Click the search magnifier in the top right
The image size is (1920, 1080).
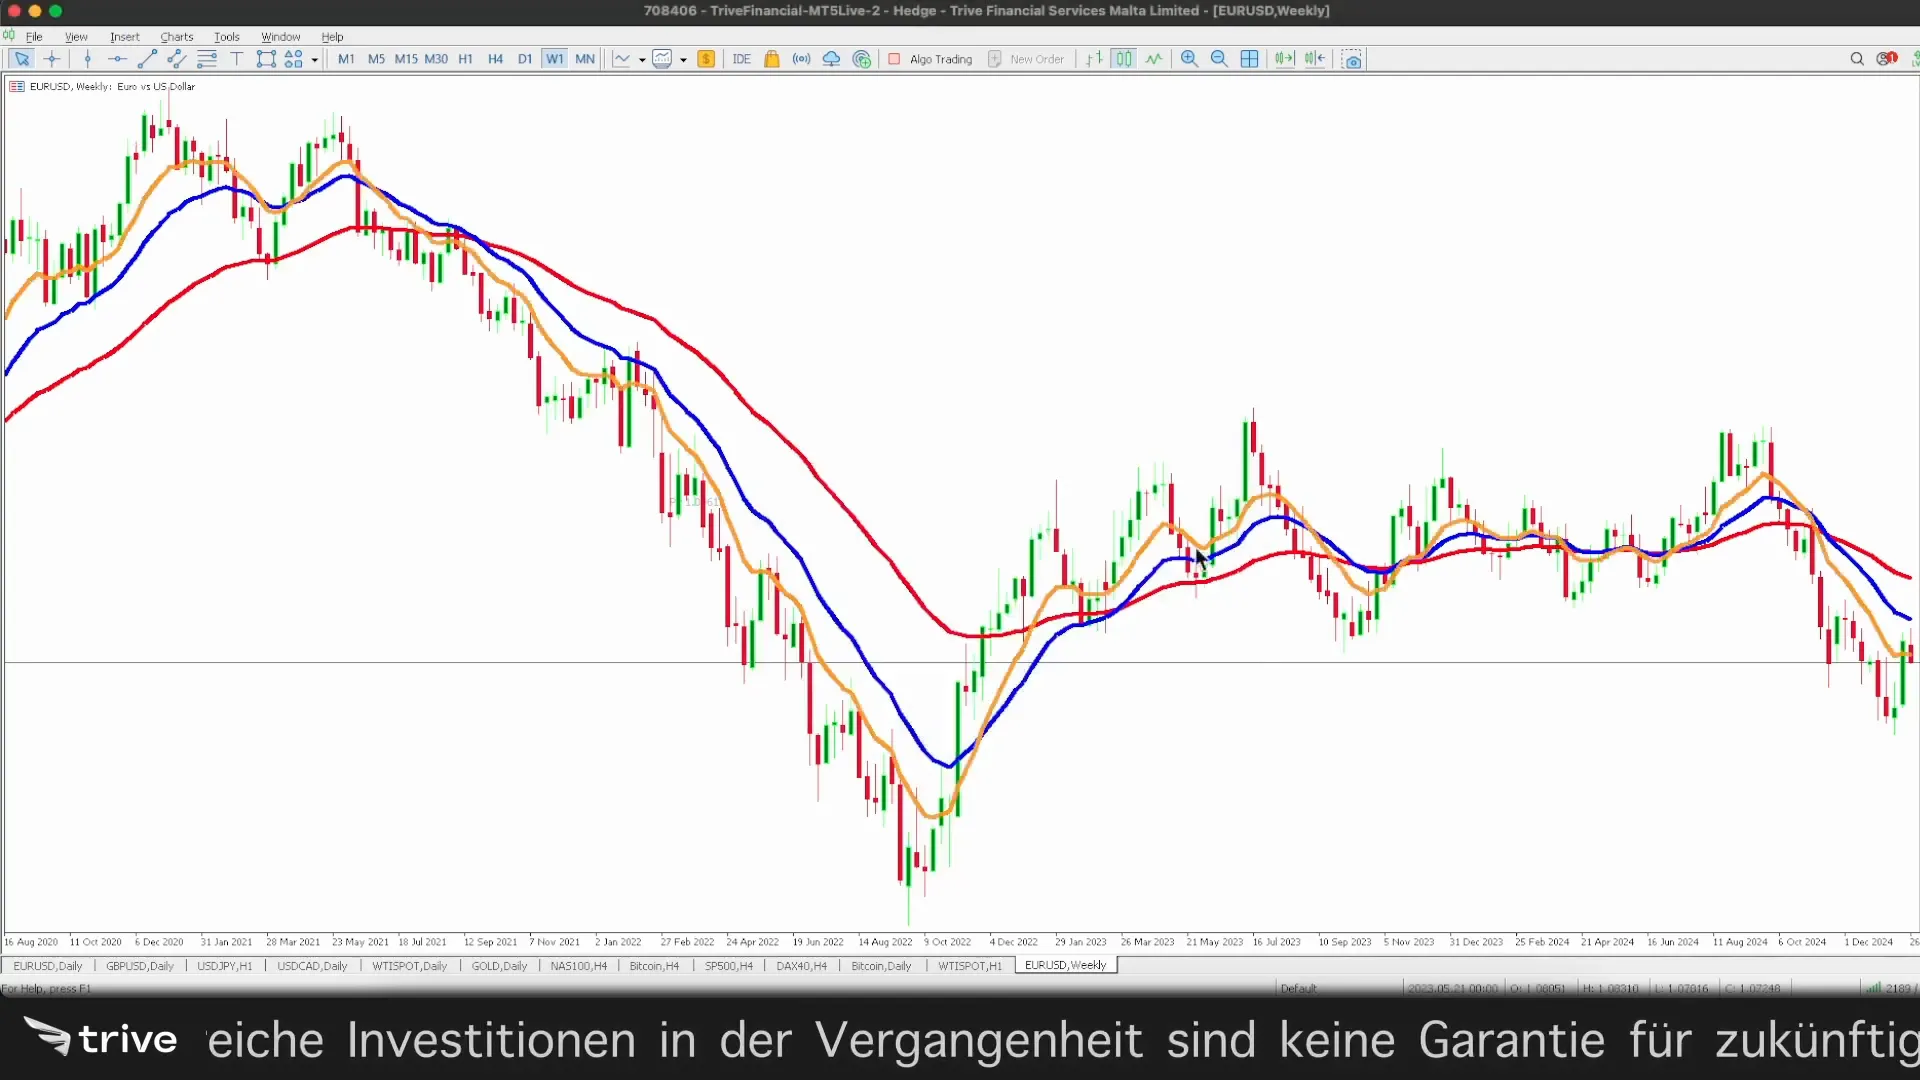click(x=1857, y=59)
